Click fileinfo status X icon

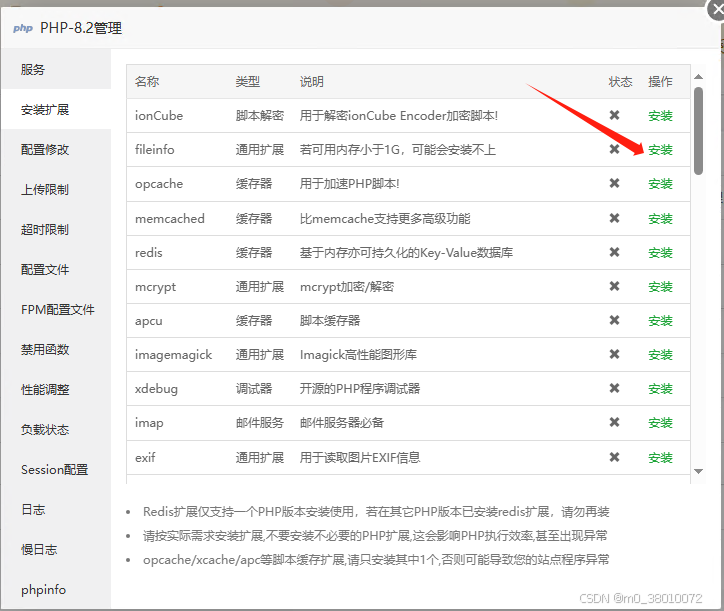tap(614, 149)
